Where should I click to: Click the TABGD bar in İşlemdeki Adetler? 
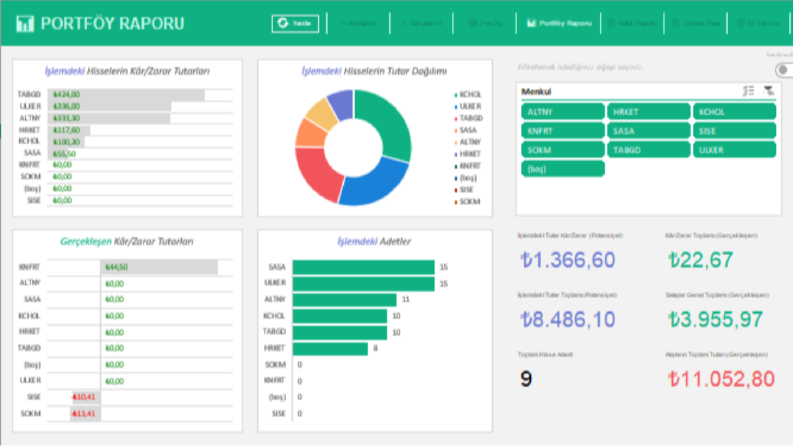[x=340, y=332]
